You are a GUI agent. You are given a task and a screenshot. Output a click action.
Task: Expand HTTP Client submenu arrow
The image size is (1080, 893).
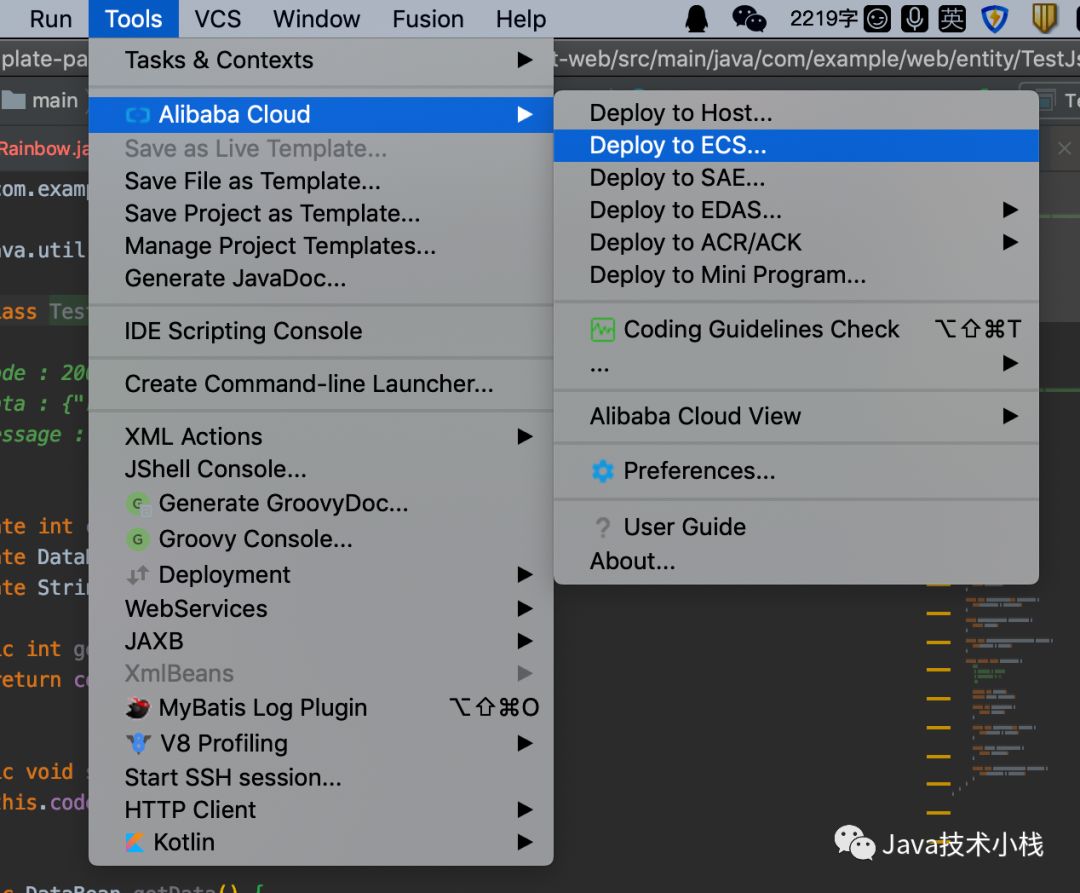(x=525, y=810)
